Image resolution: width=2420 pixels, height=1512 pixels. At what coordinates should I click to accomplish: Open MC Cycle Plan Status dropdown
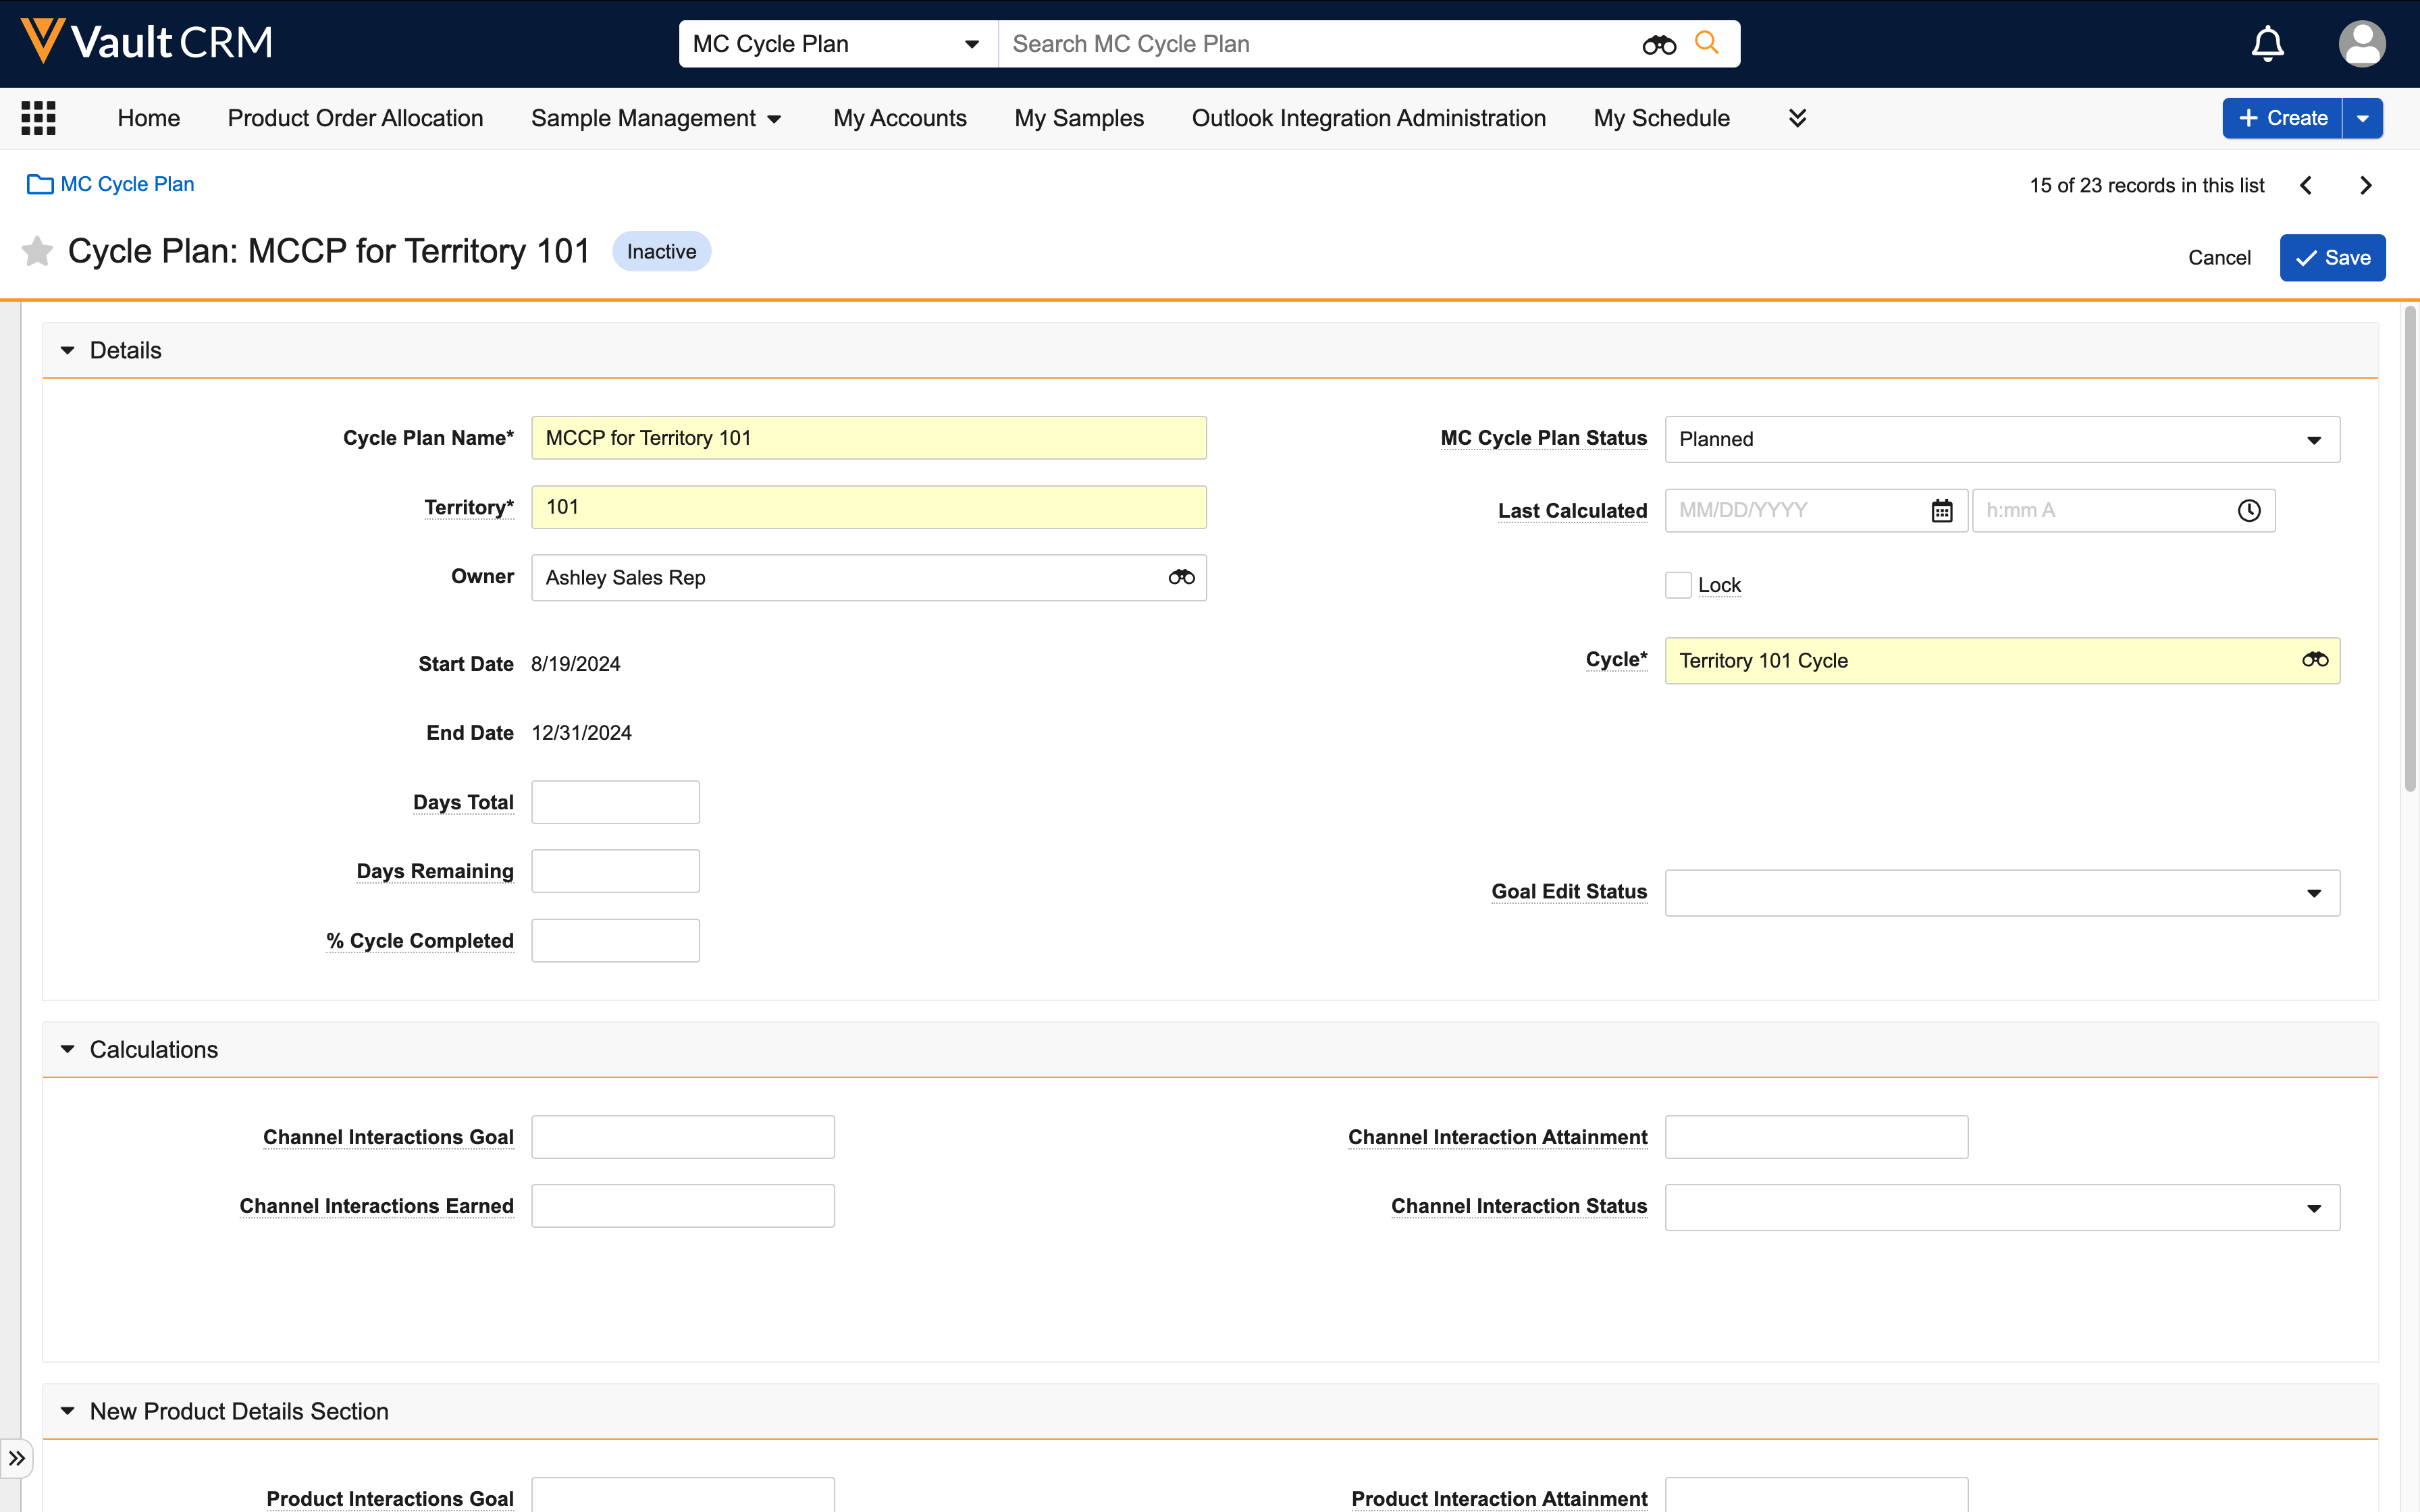(2002, 439)
